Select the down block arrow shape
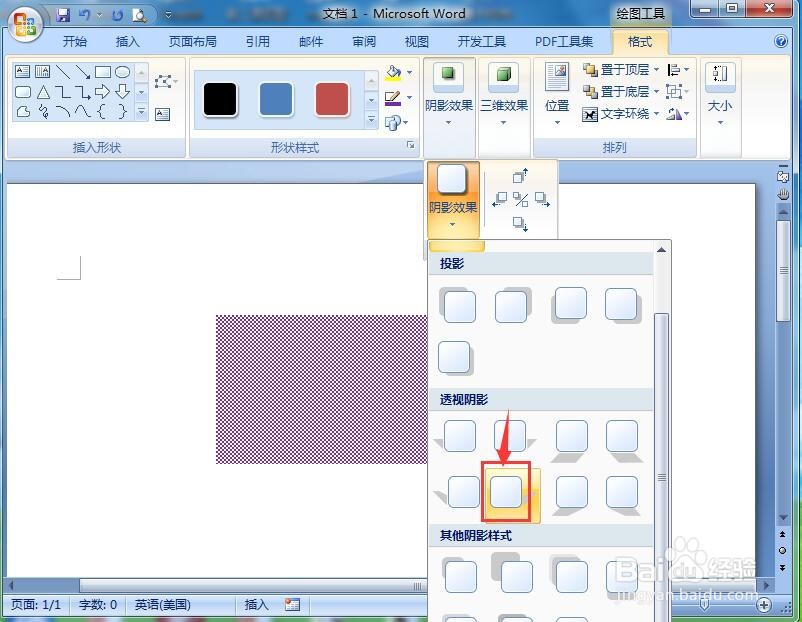The image size is (802, 622). [x=123, y=92]
